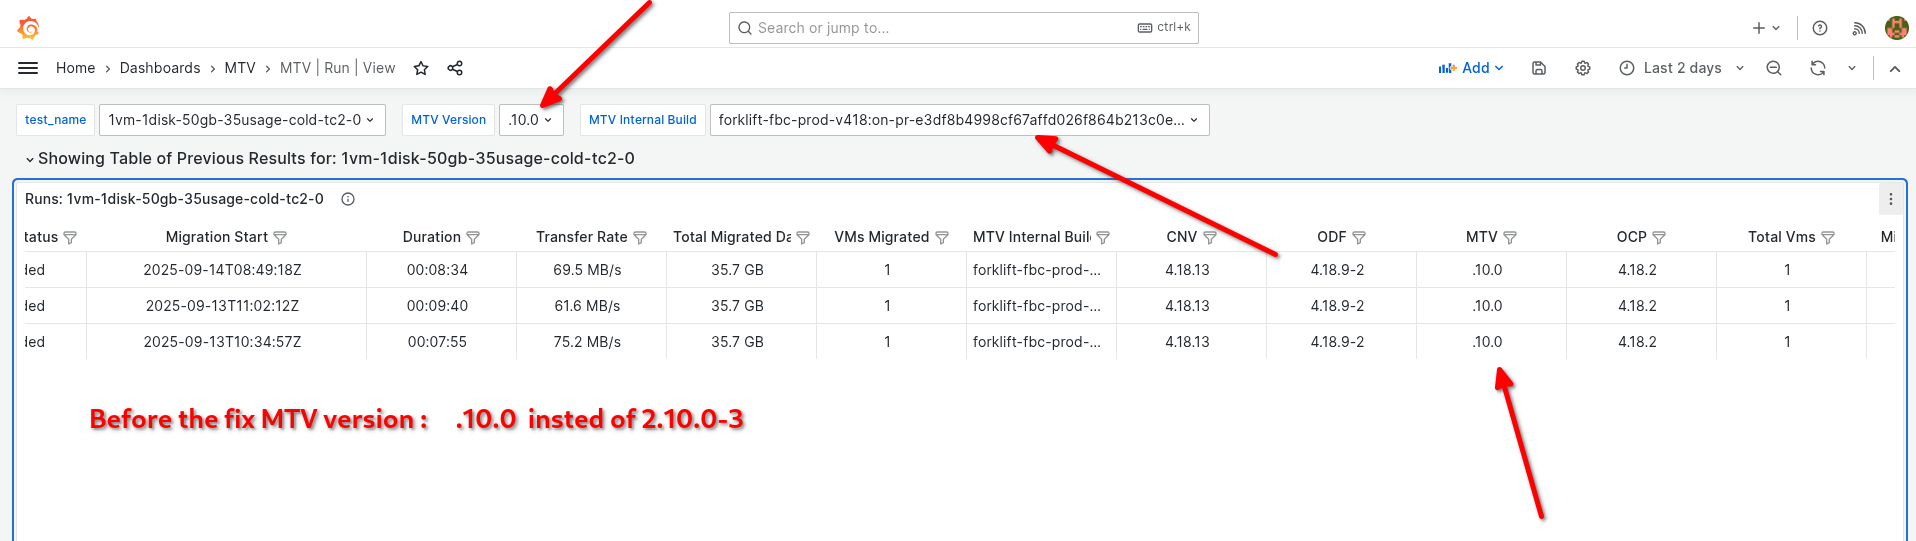This screenshot has height=541, width=1916.
Task: Open the user profile avatar
Action: (1896, 28)
